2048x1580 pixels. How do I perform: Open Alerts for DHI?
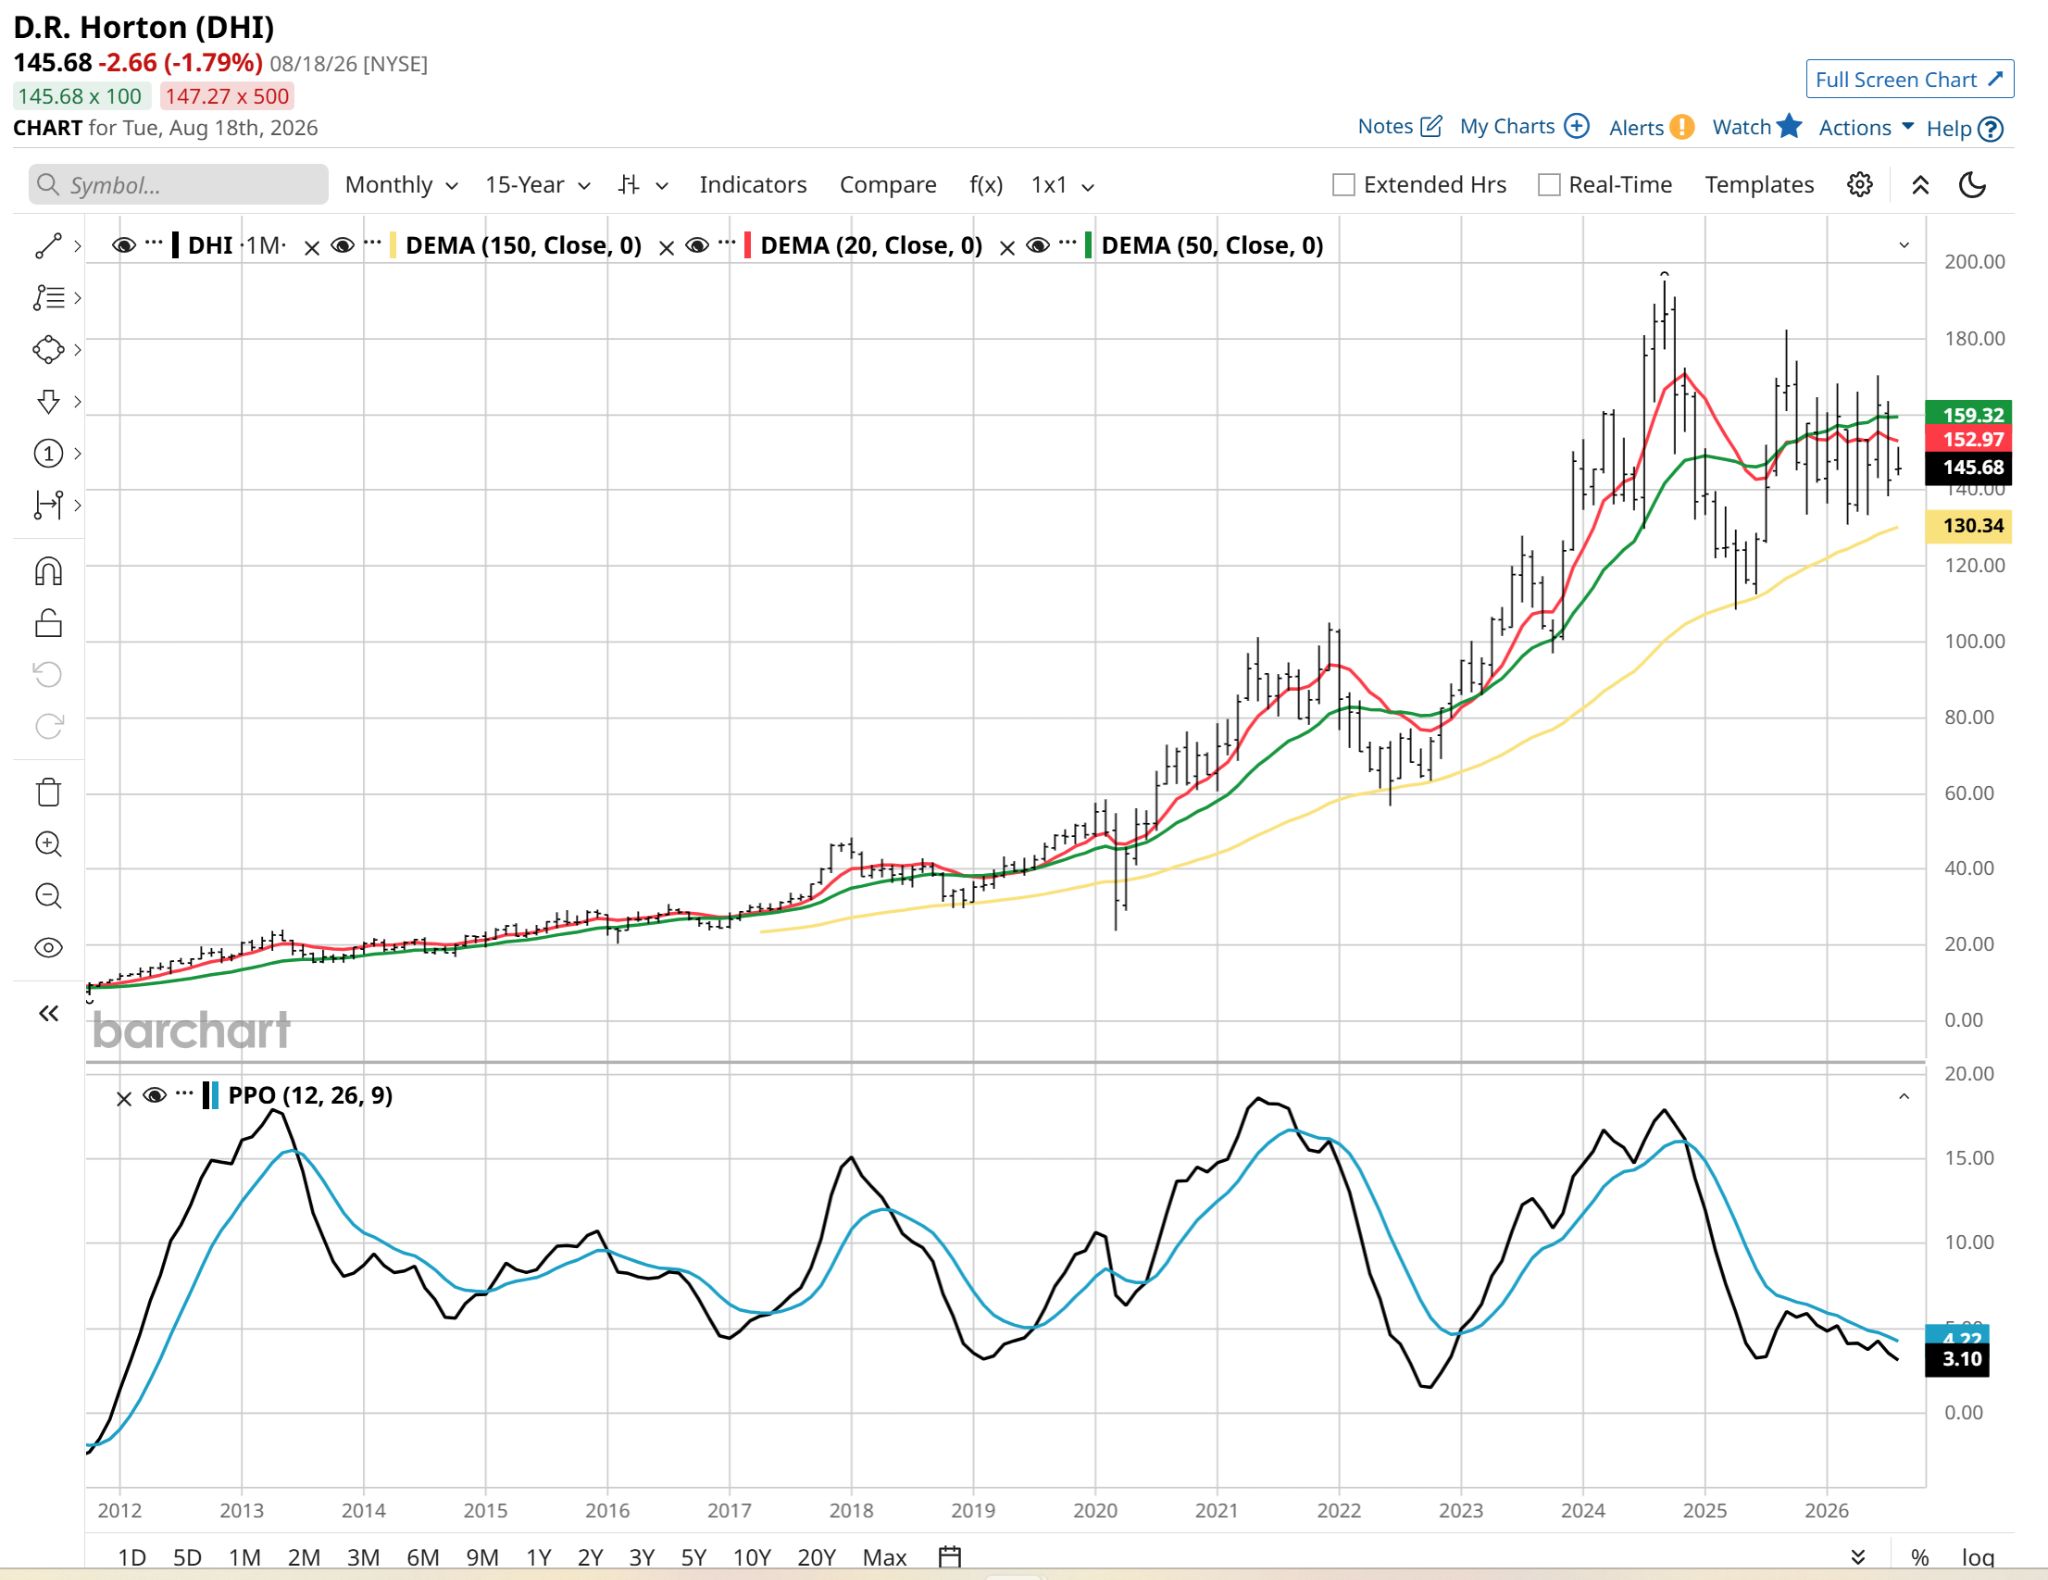point(1651,127)
